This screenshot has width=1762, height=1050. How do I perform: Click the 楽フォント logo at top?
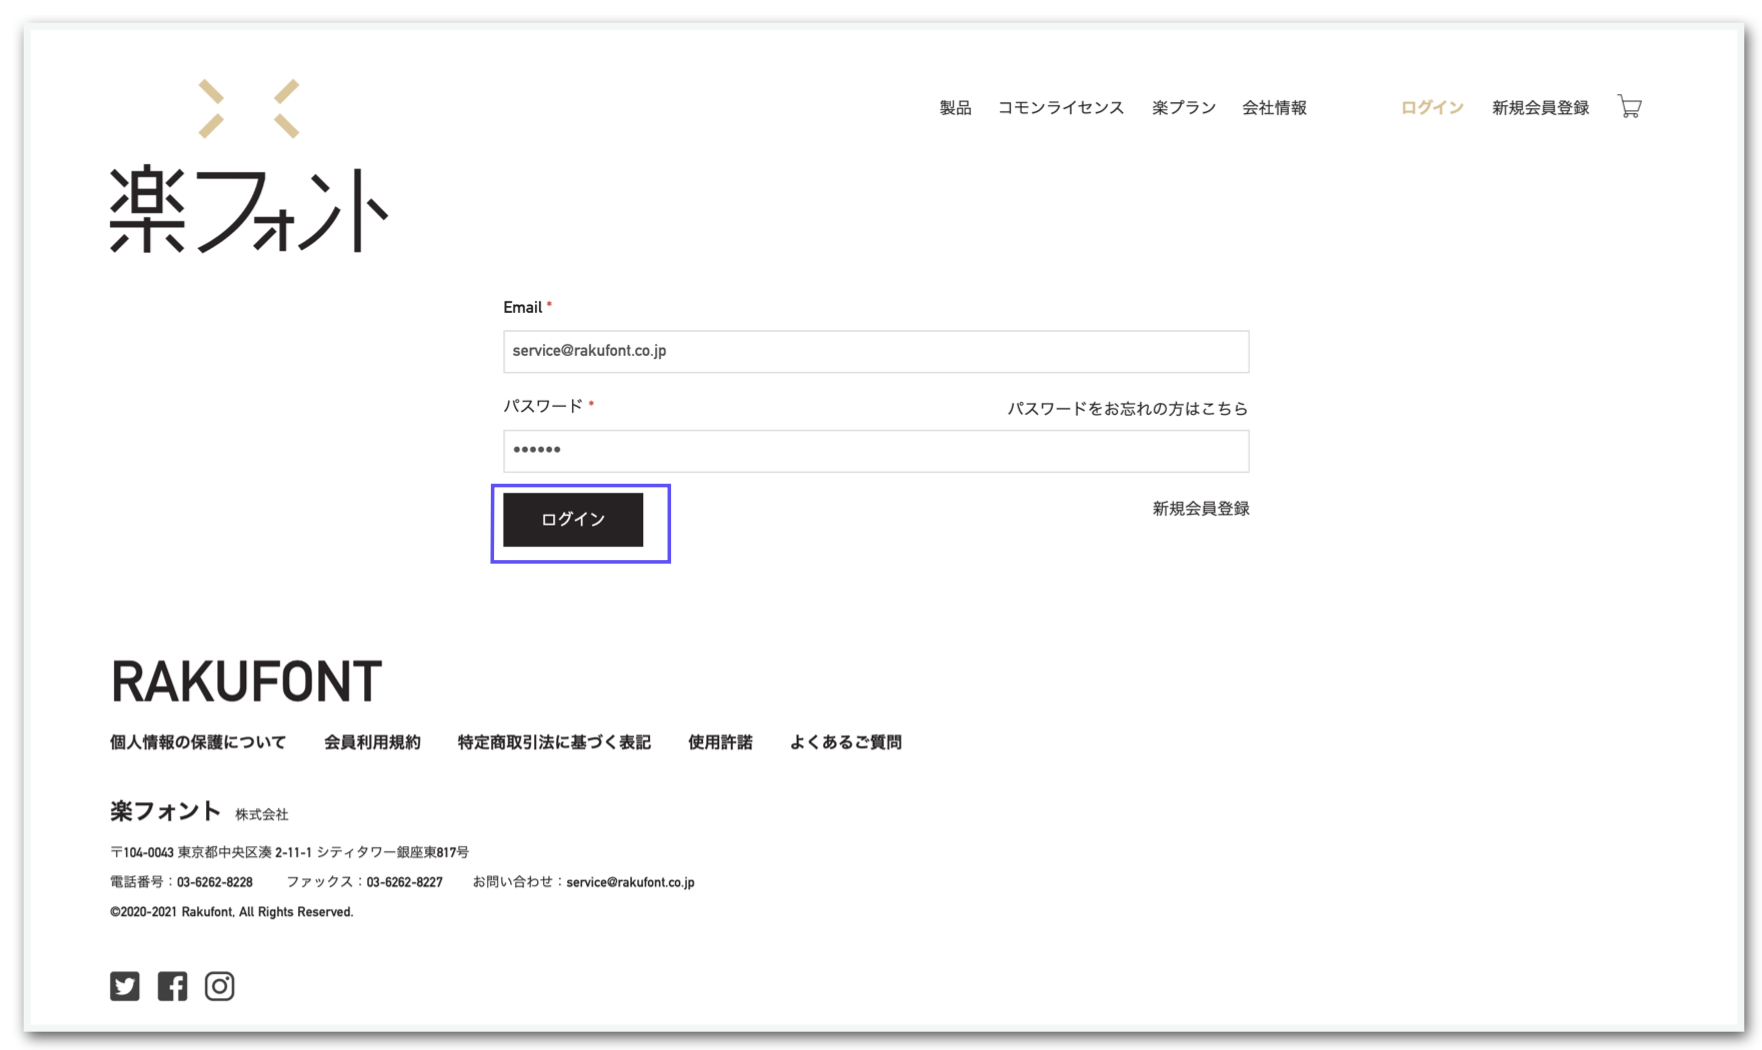(x=248, y=167)
